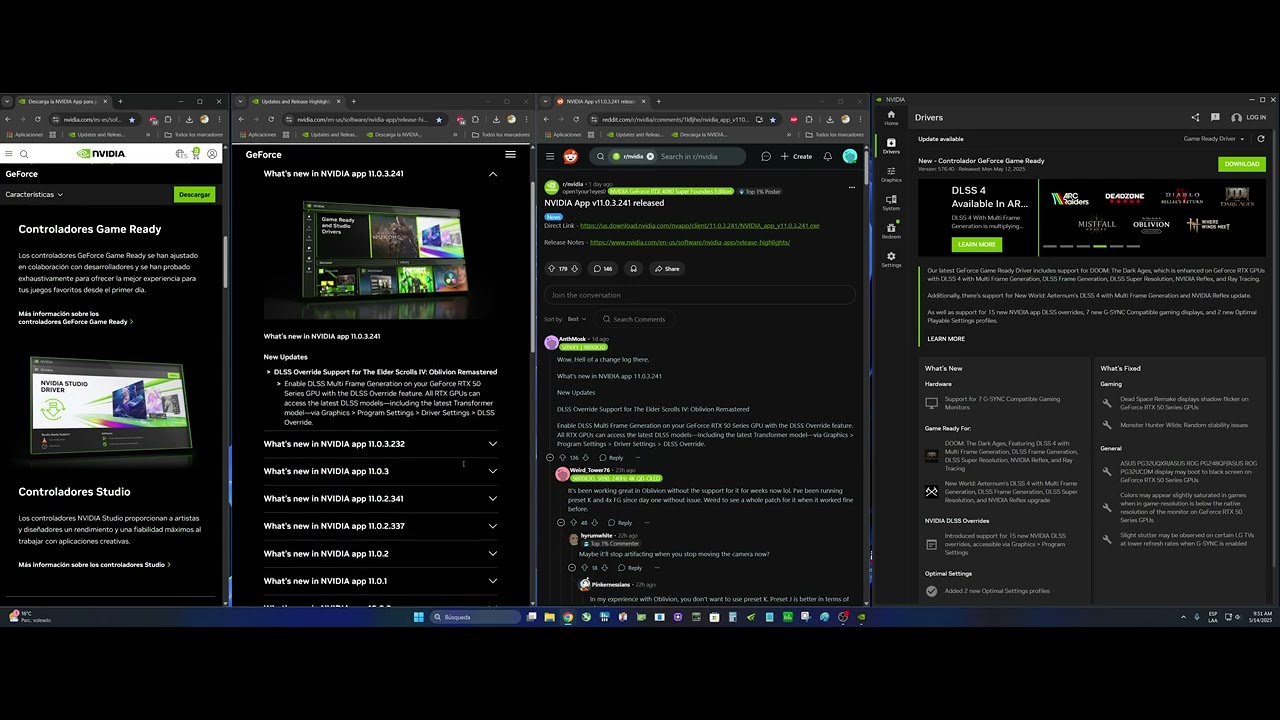1280x720 pixels.
Task: Click Descargar button on NVIDIA page
Action: pyautogui.click(x=195, y=194)
